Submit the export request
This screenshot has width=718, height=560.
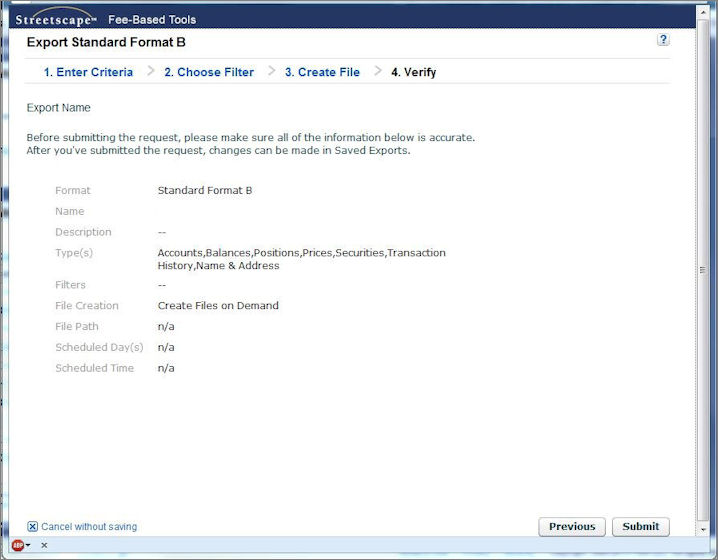tap(640, 527)
